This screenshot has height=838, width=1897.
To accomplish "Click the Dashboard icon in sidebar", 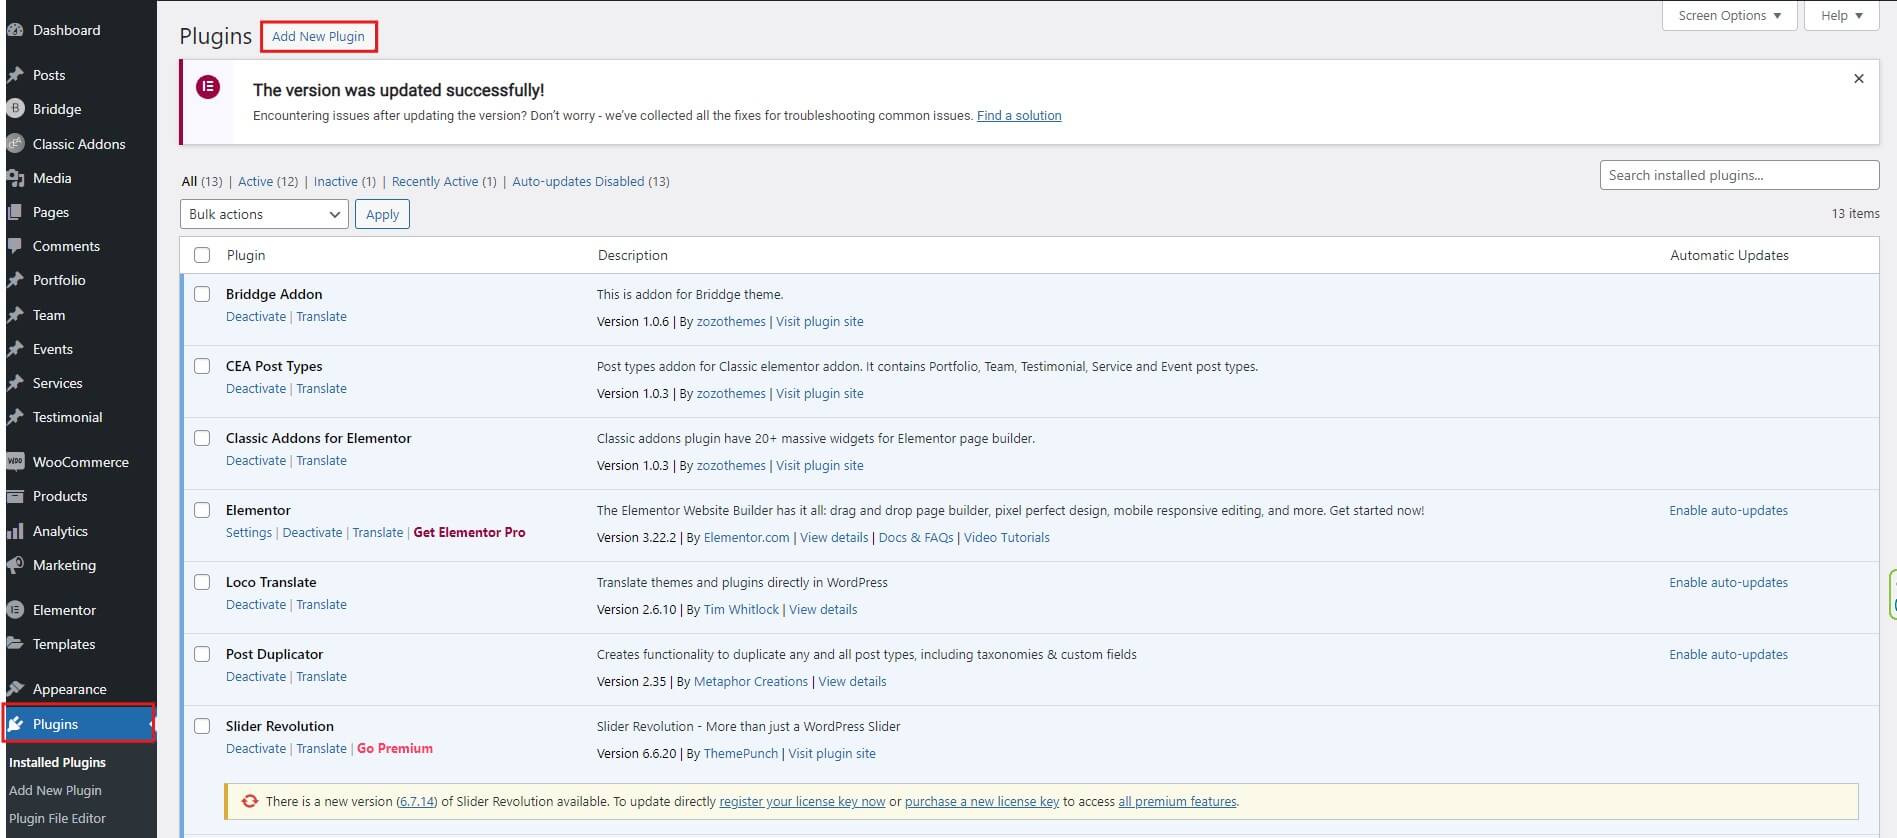I will [x=15, y=30].
